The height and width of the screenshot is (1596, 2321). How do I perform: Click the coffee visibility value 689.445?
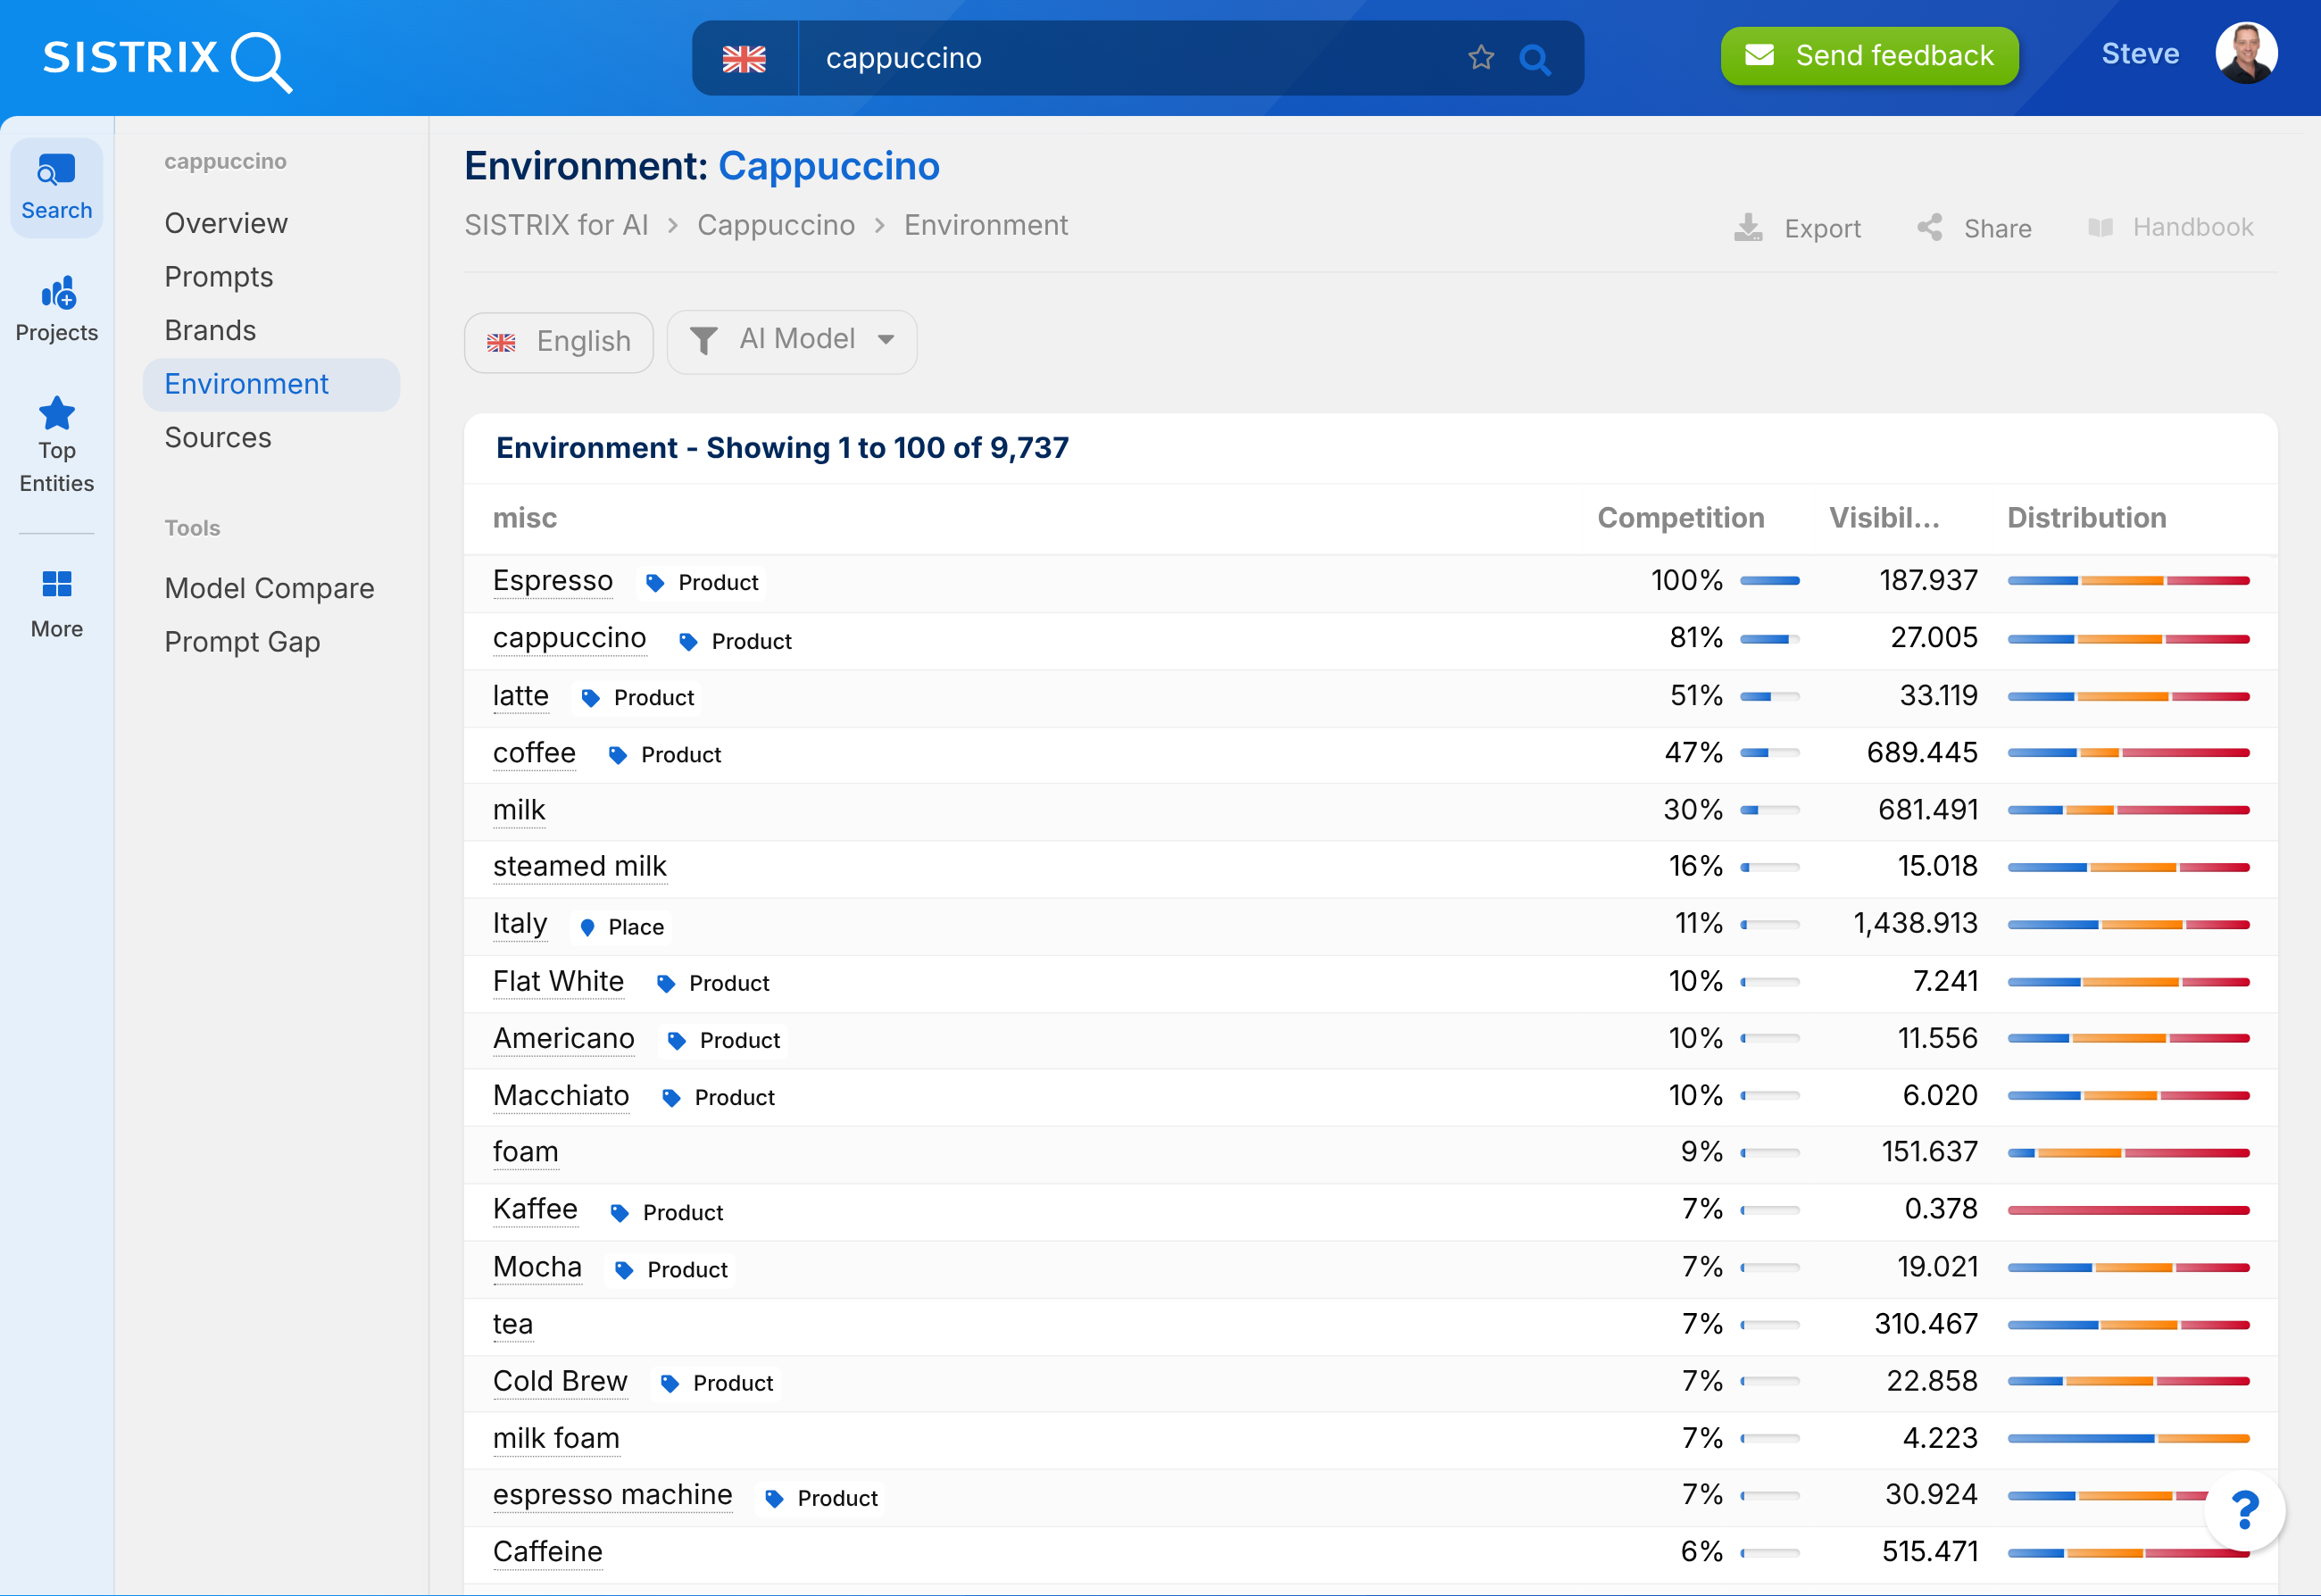(x=1922, y=753)
